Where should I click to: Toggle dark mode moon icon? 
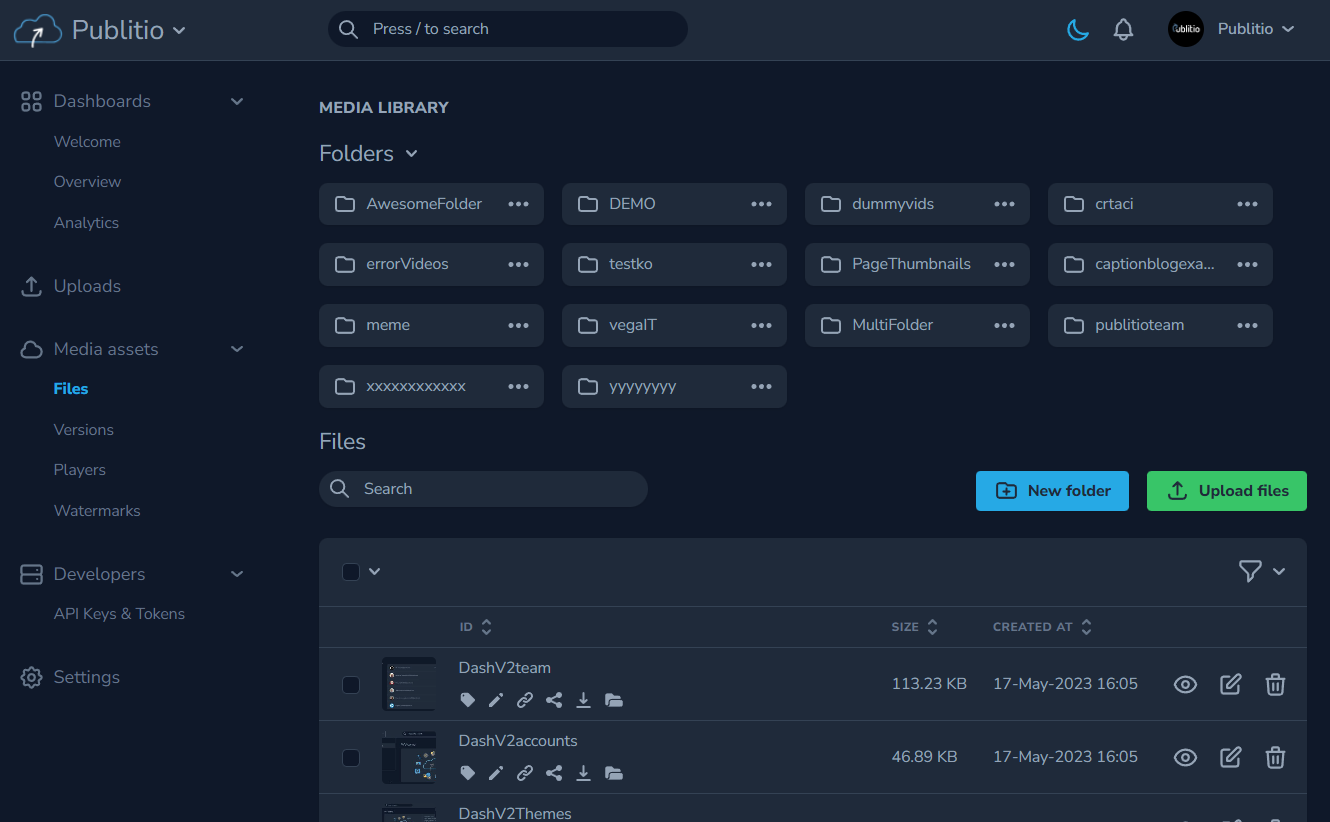click(1077, 30)
